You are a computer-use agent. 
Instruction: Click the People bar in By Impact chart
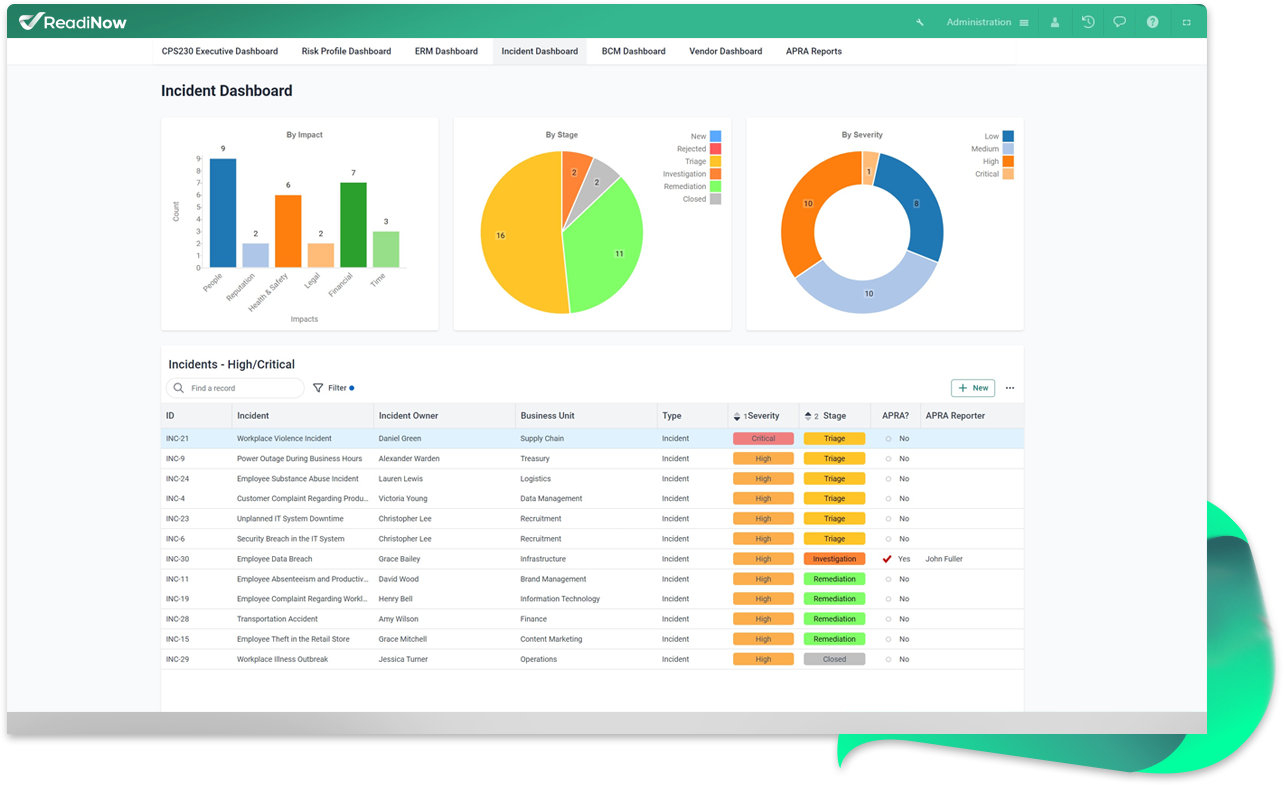[223, 213]
